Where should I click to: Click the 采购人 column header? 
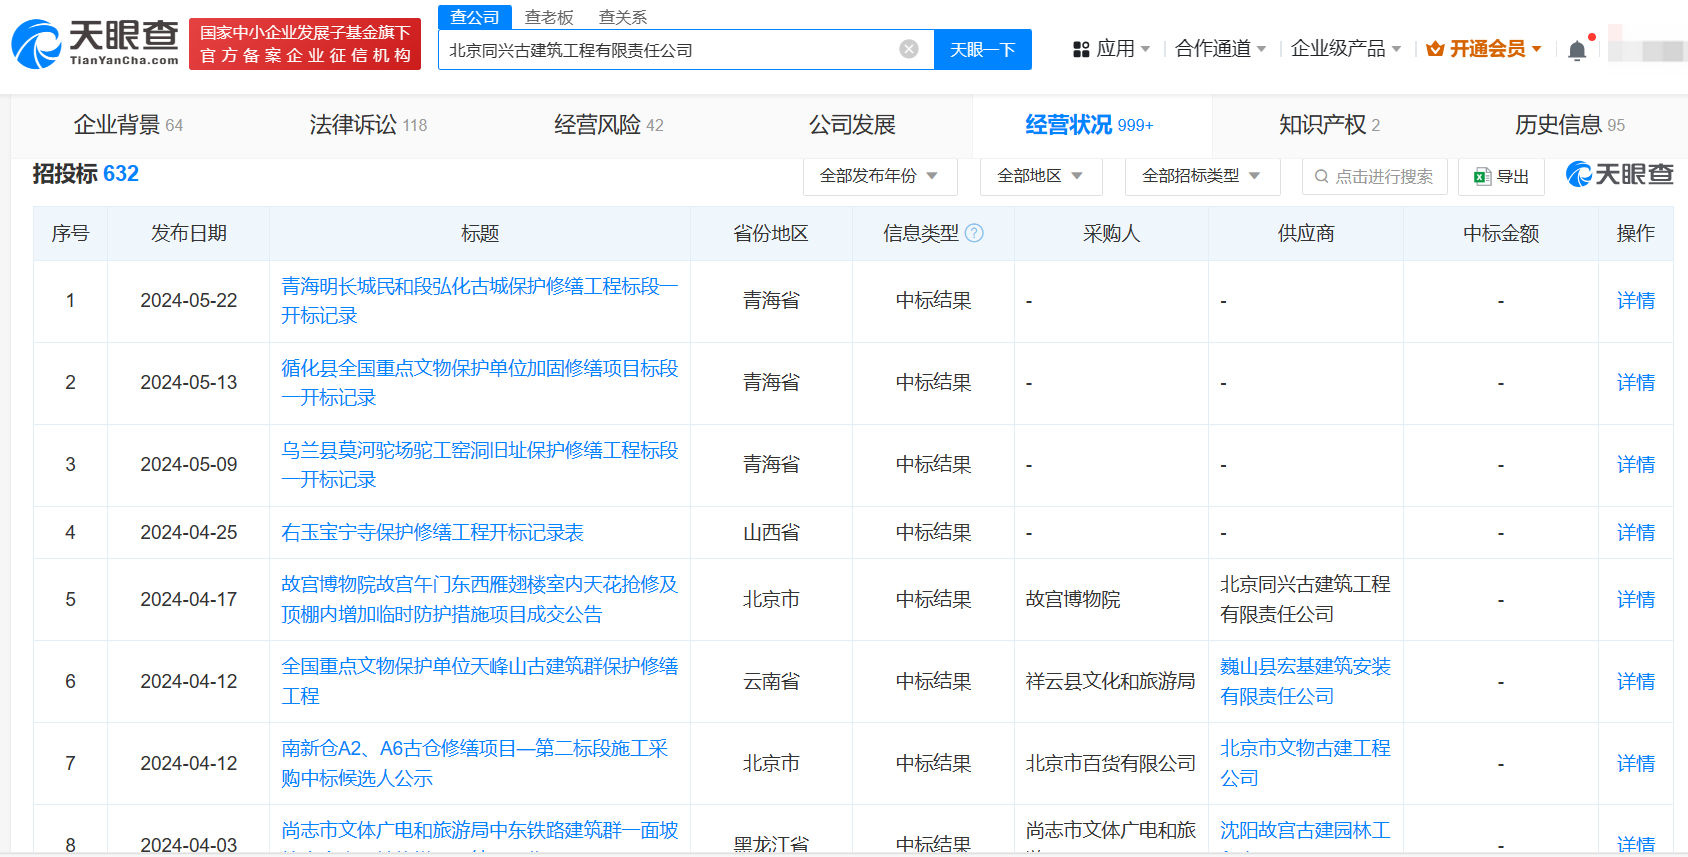pos(1112,233)
